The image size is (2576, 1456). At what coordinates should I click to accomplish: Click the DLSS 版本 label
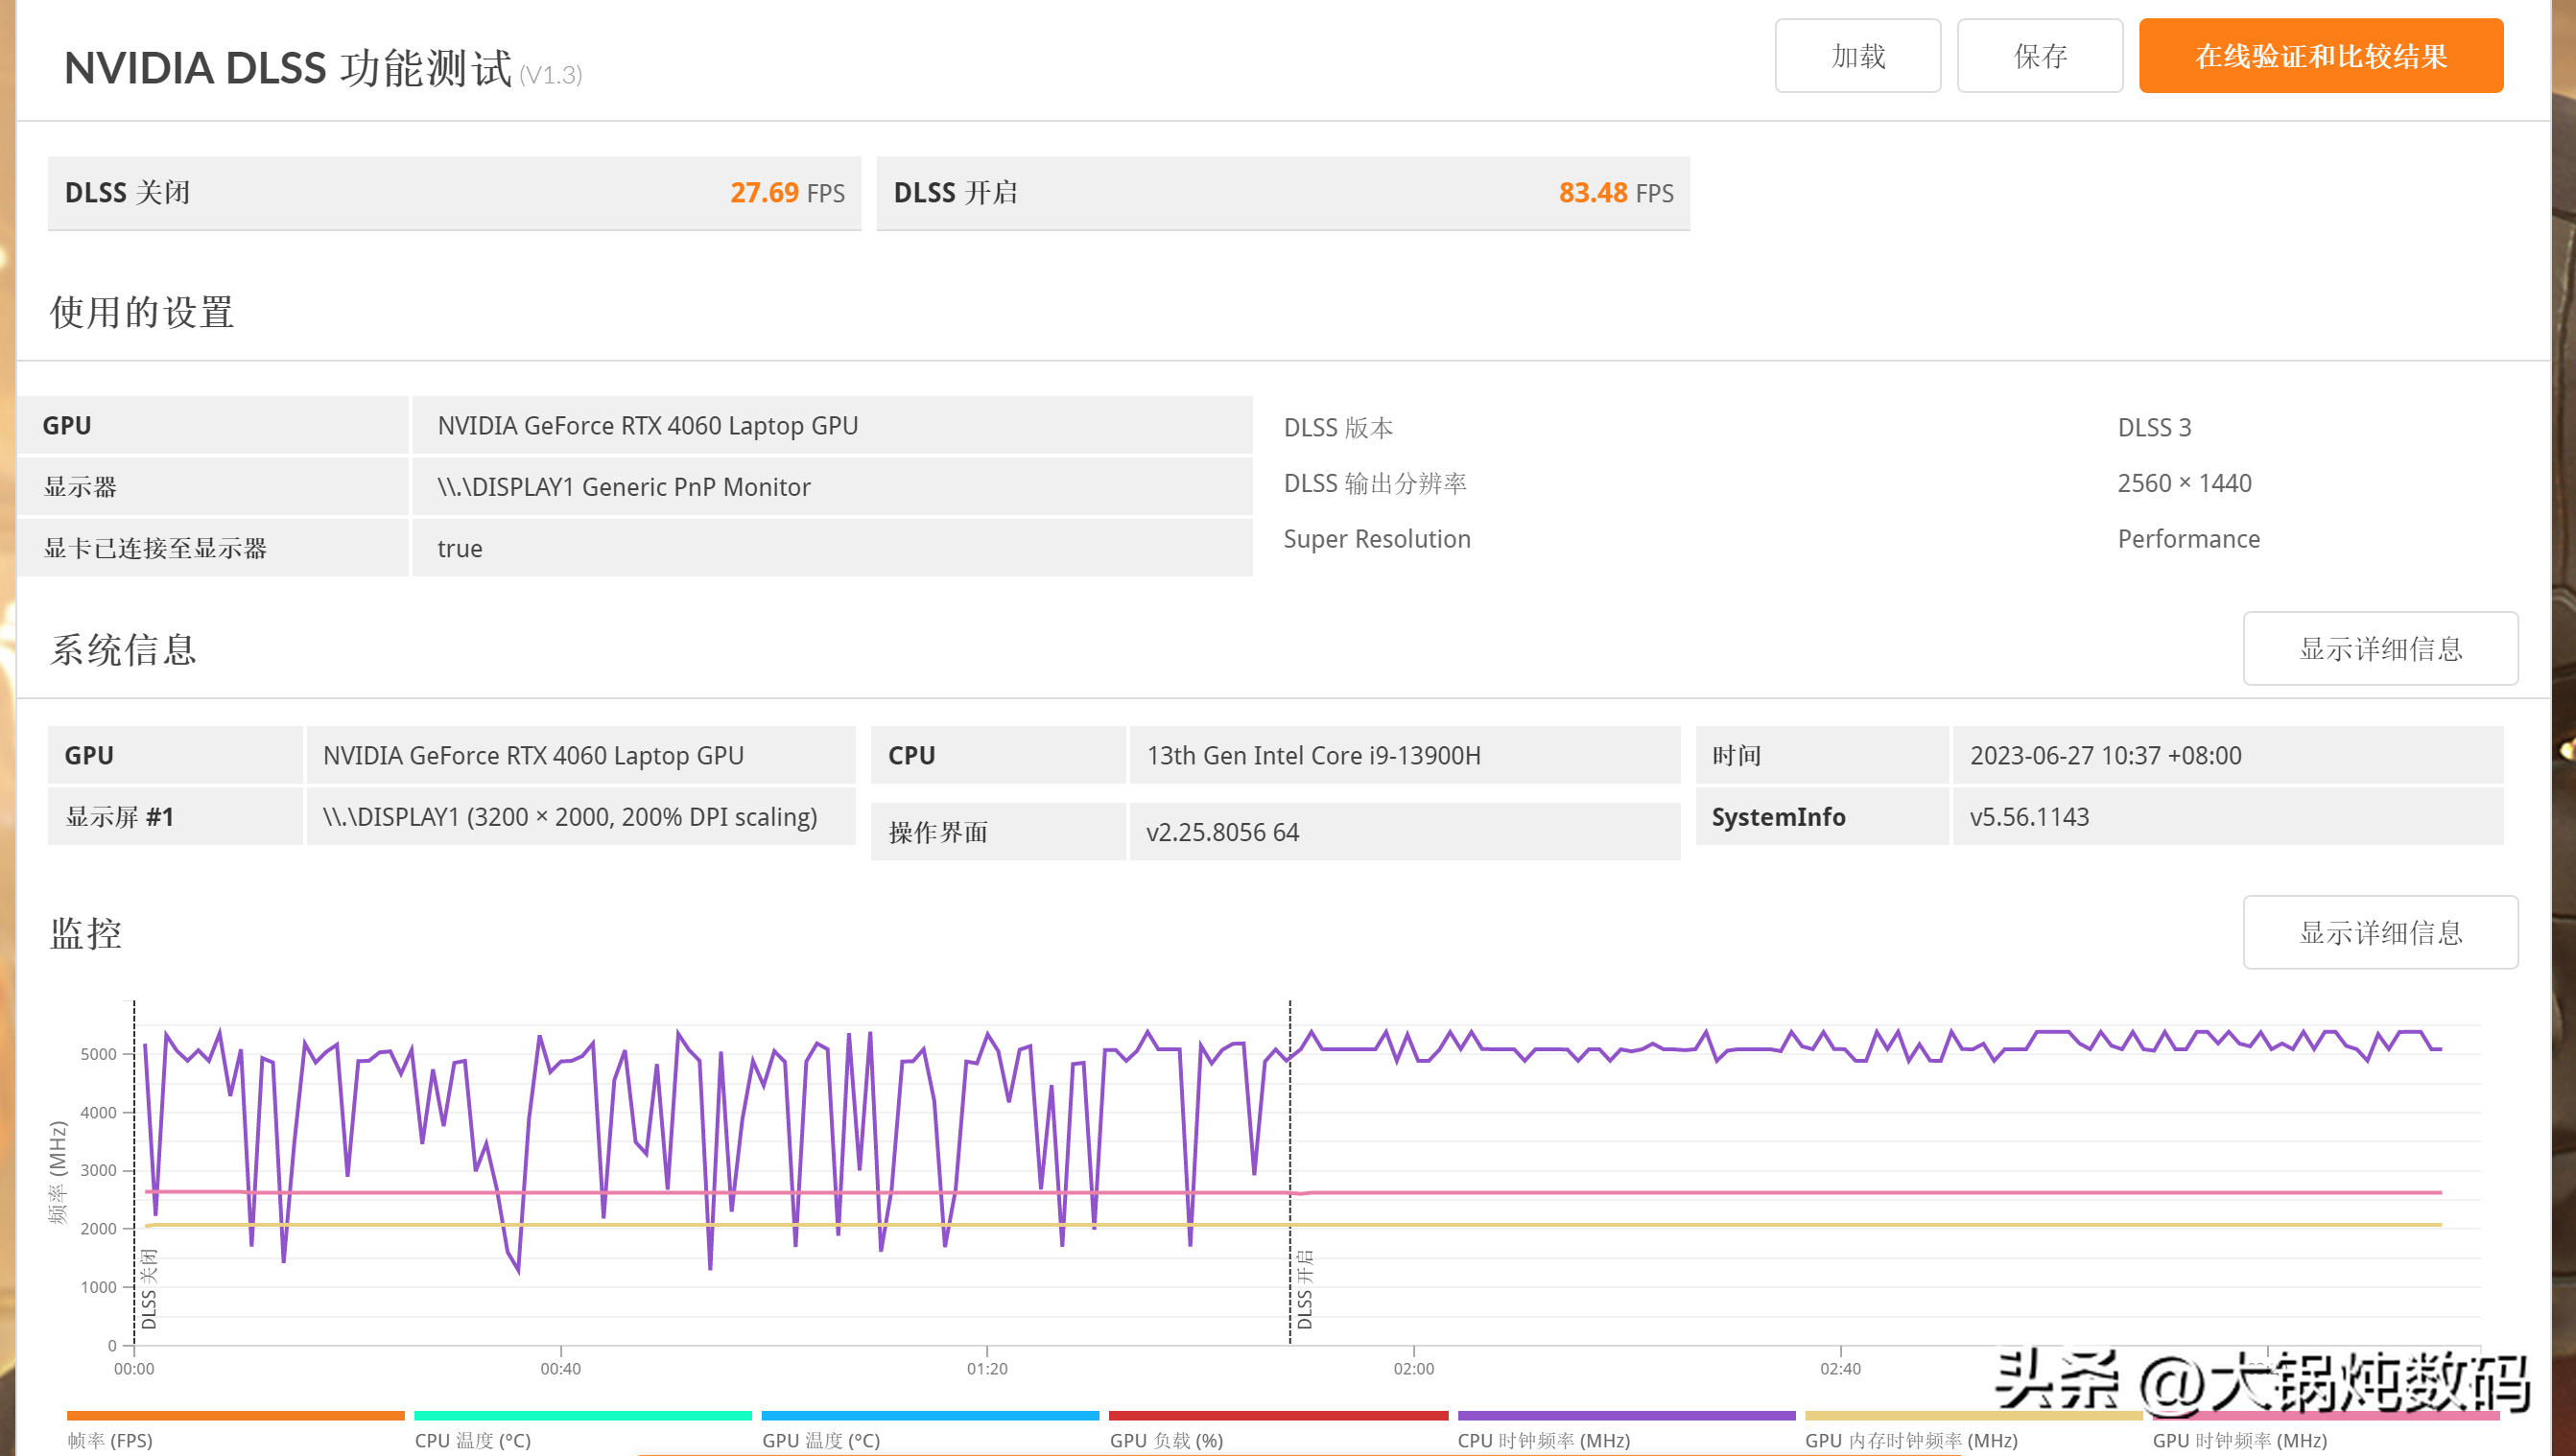coord(1338,428)
